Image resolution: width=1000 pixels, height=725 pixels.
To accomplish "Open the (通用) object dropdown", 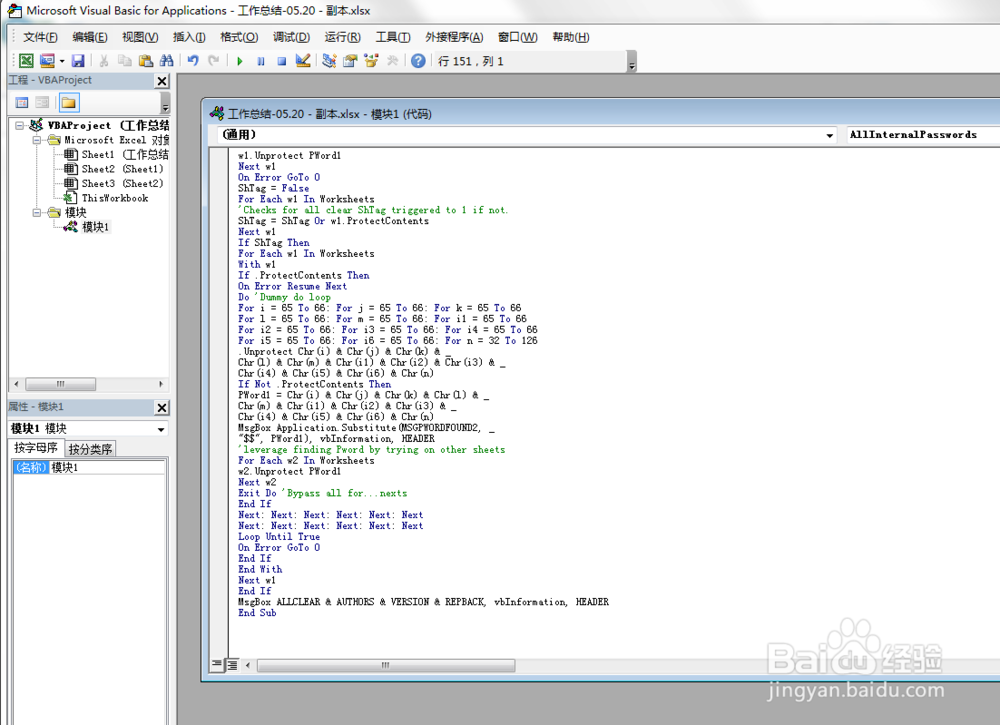I will point(829,135).
